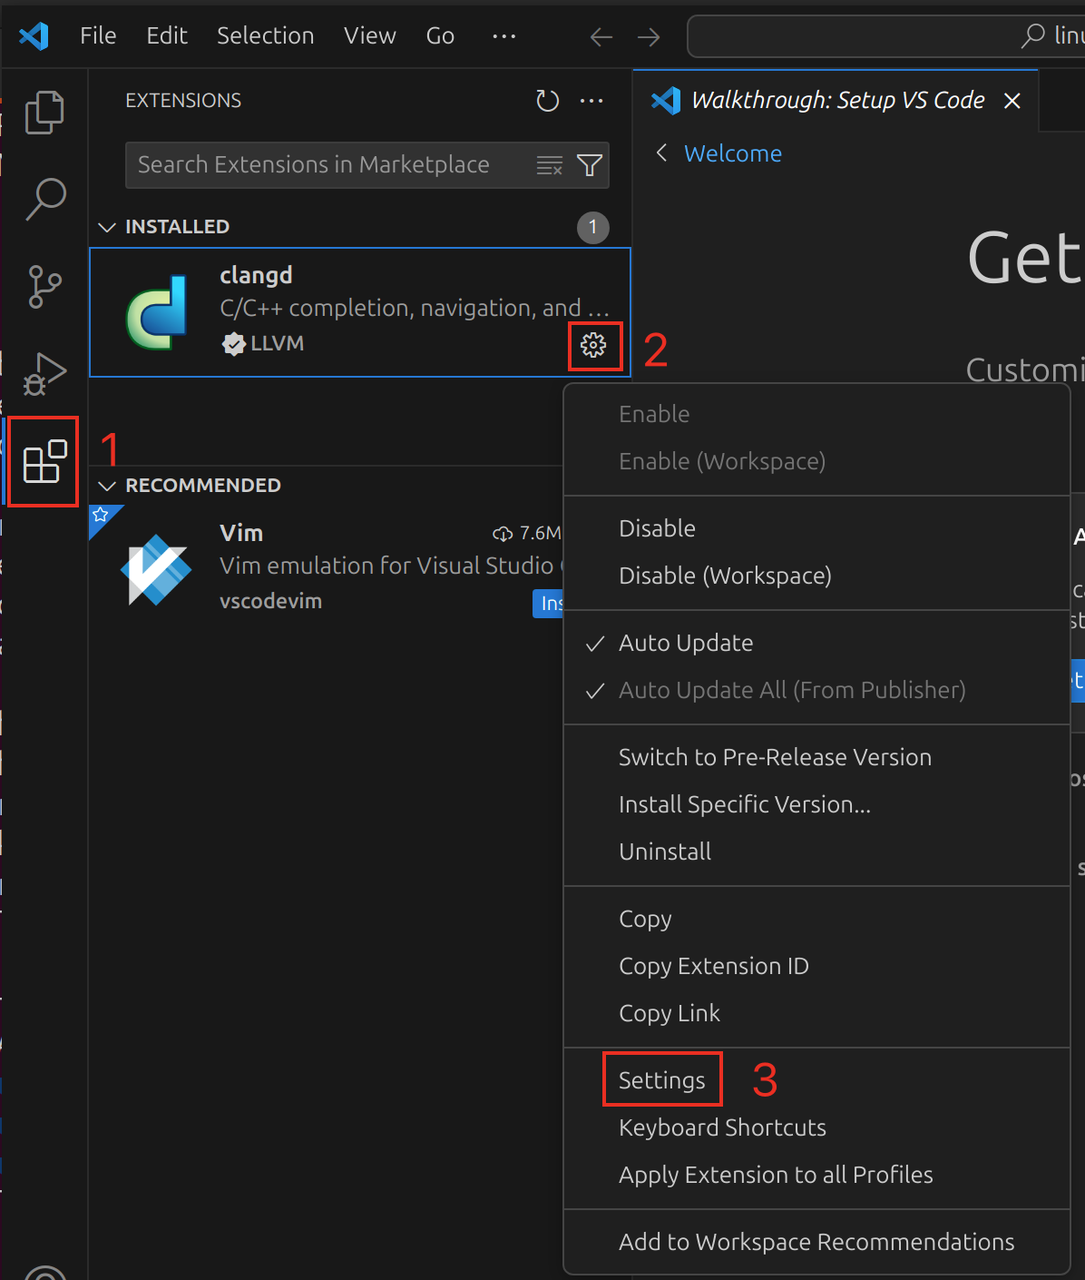Refresh the extensions list
This screenshot has height=1280, width=1085.
(547, 100)
